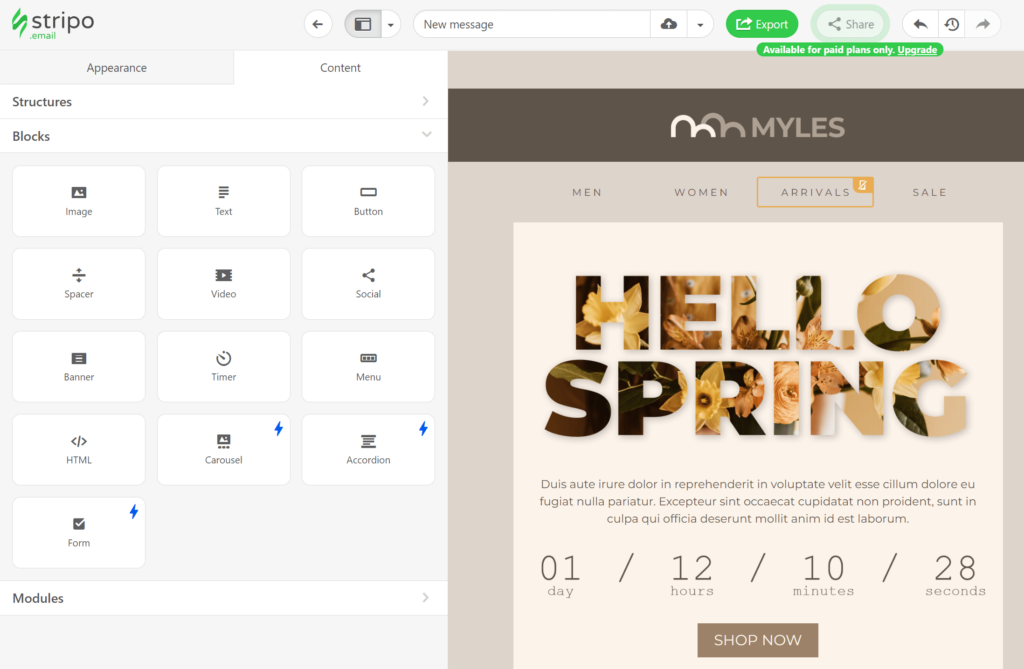
Task: Click the undo arrow icon
Action: point(919,23)
